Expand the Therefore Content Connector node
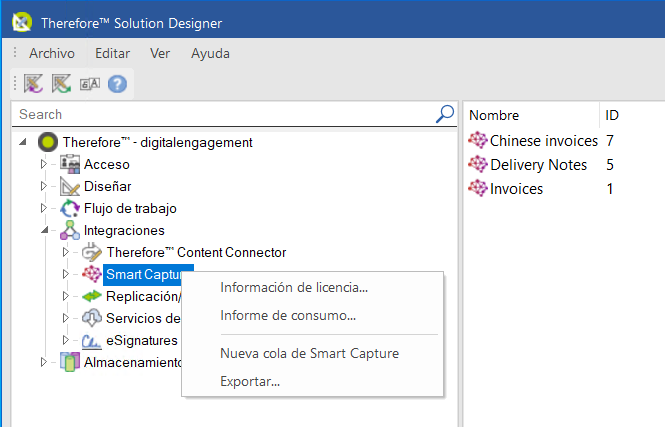Screen dimensions: 665x427 [65, 252]
